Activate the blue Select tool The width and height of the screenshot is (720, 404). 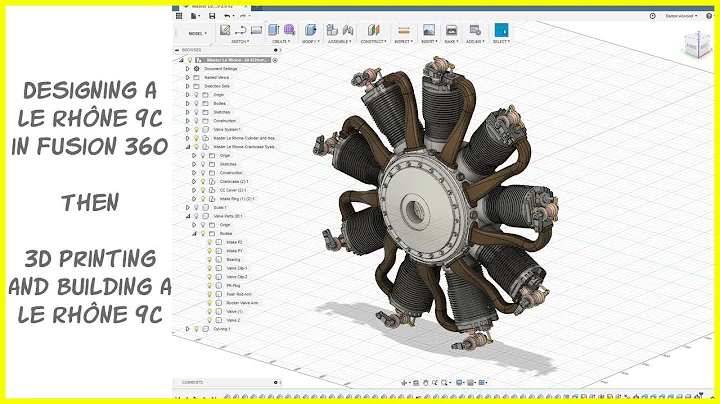501,30
